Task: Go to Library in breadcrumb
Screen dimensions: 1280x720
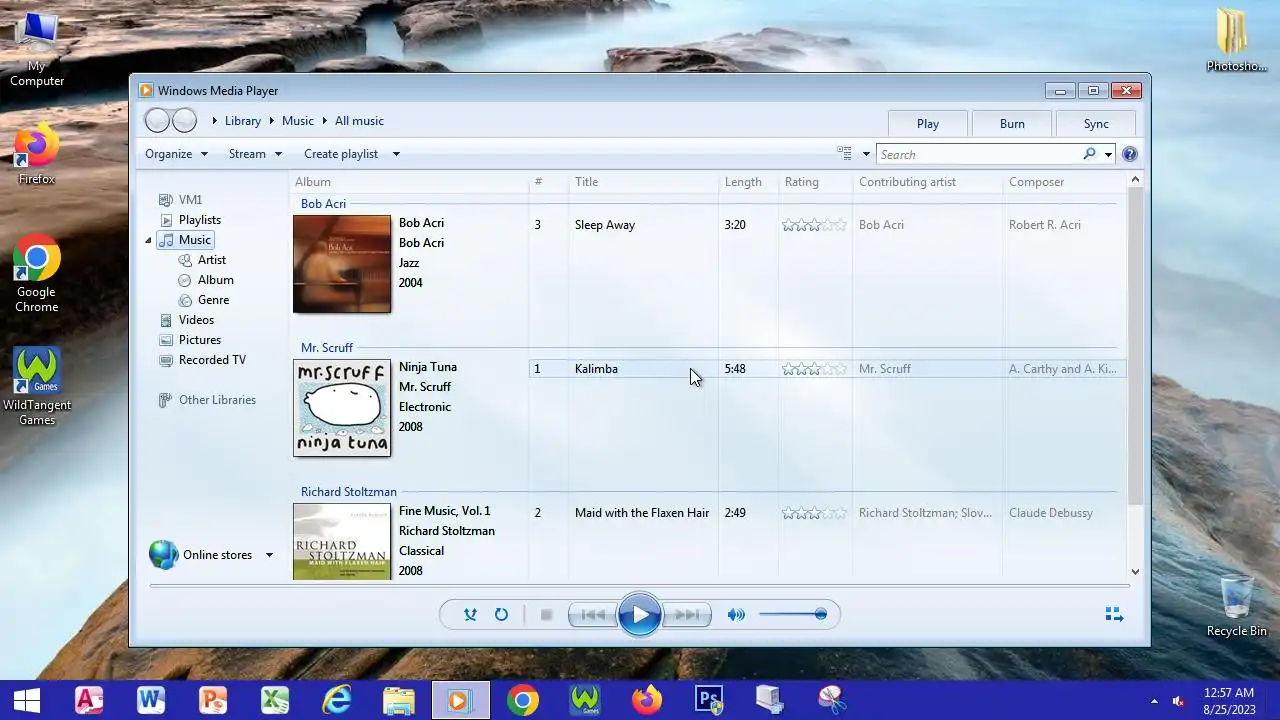Action: tap(243, 121)
